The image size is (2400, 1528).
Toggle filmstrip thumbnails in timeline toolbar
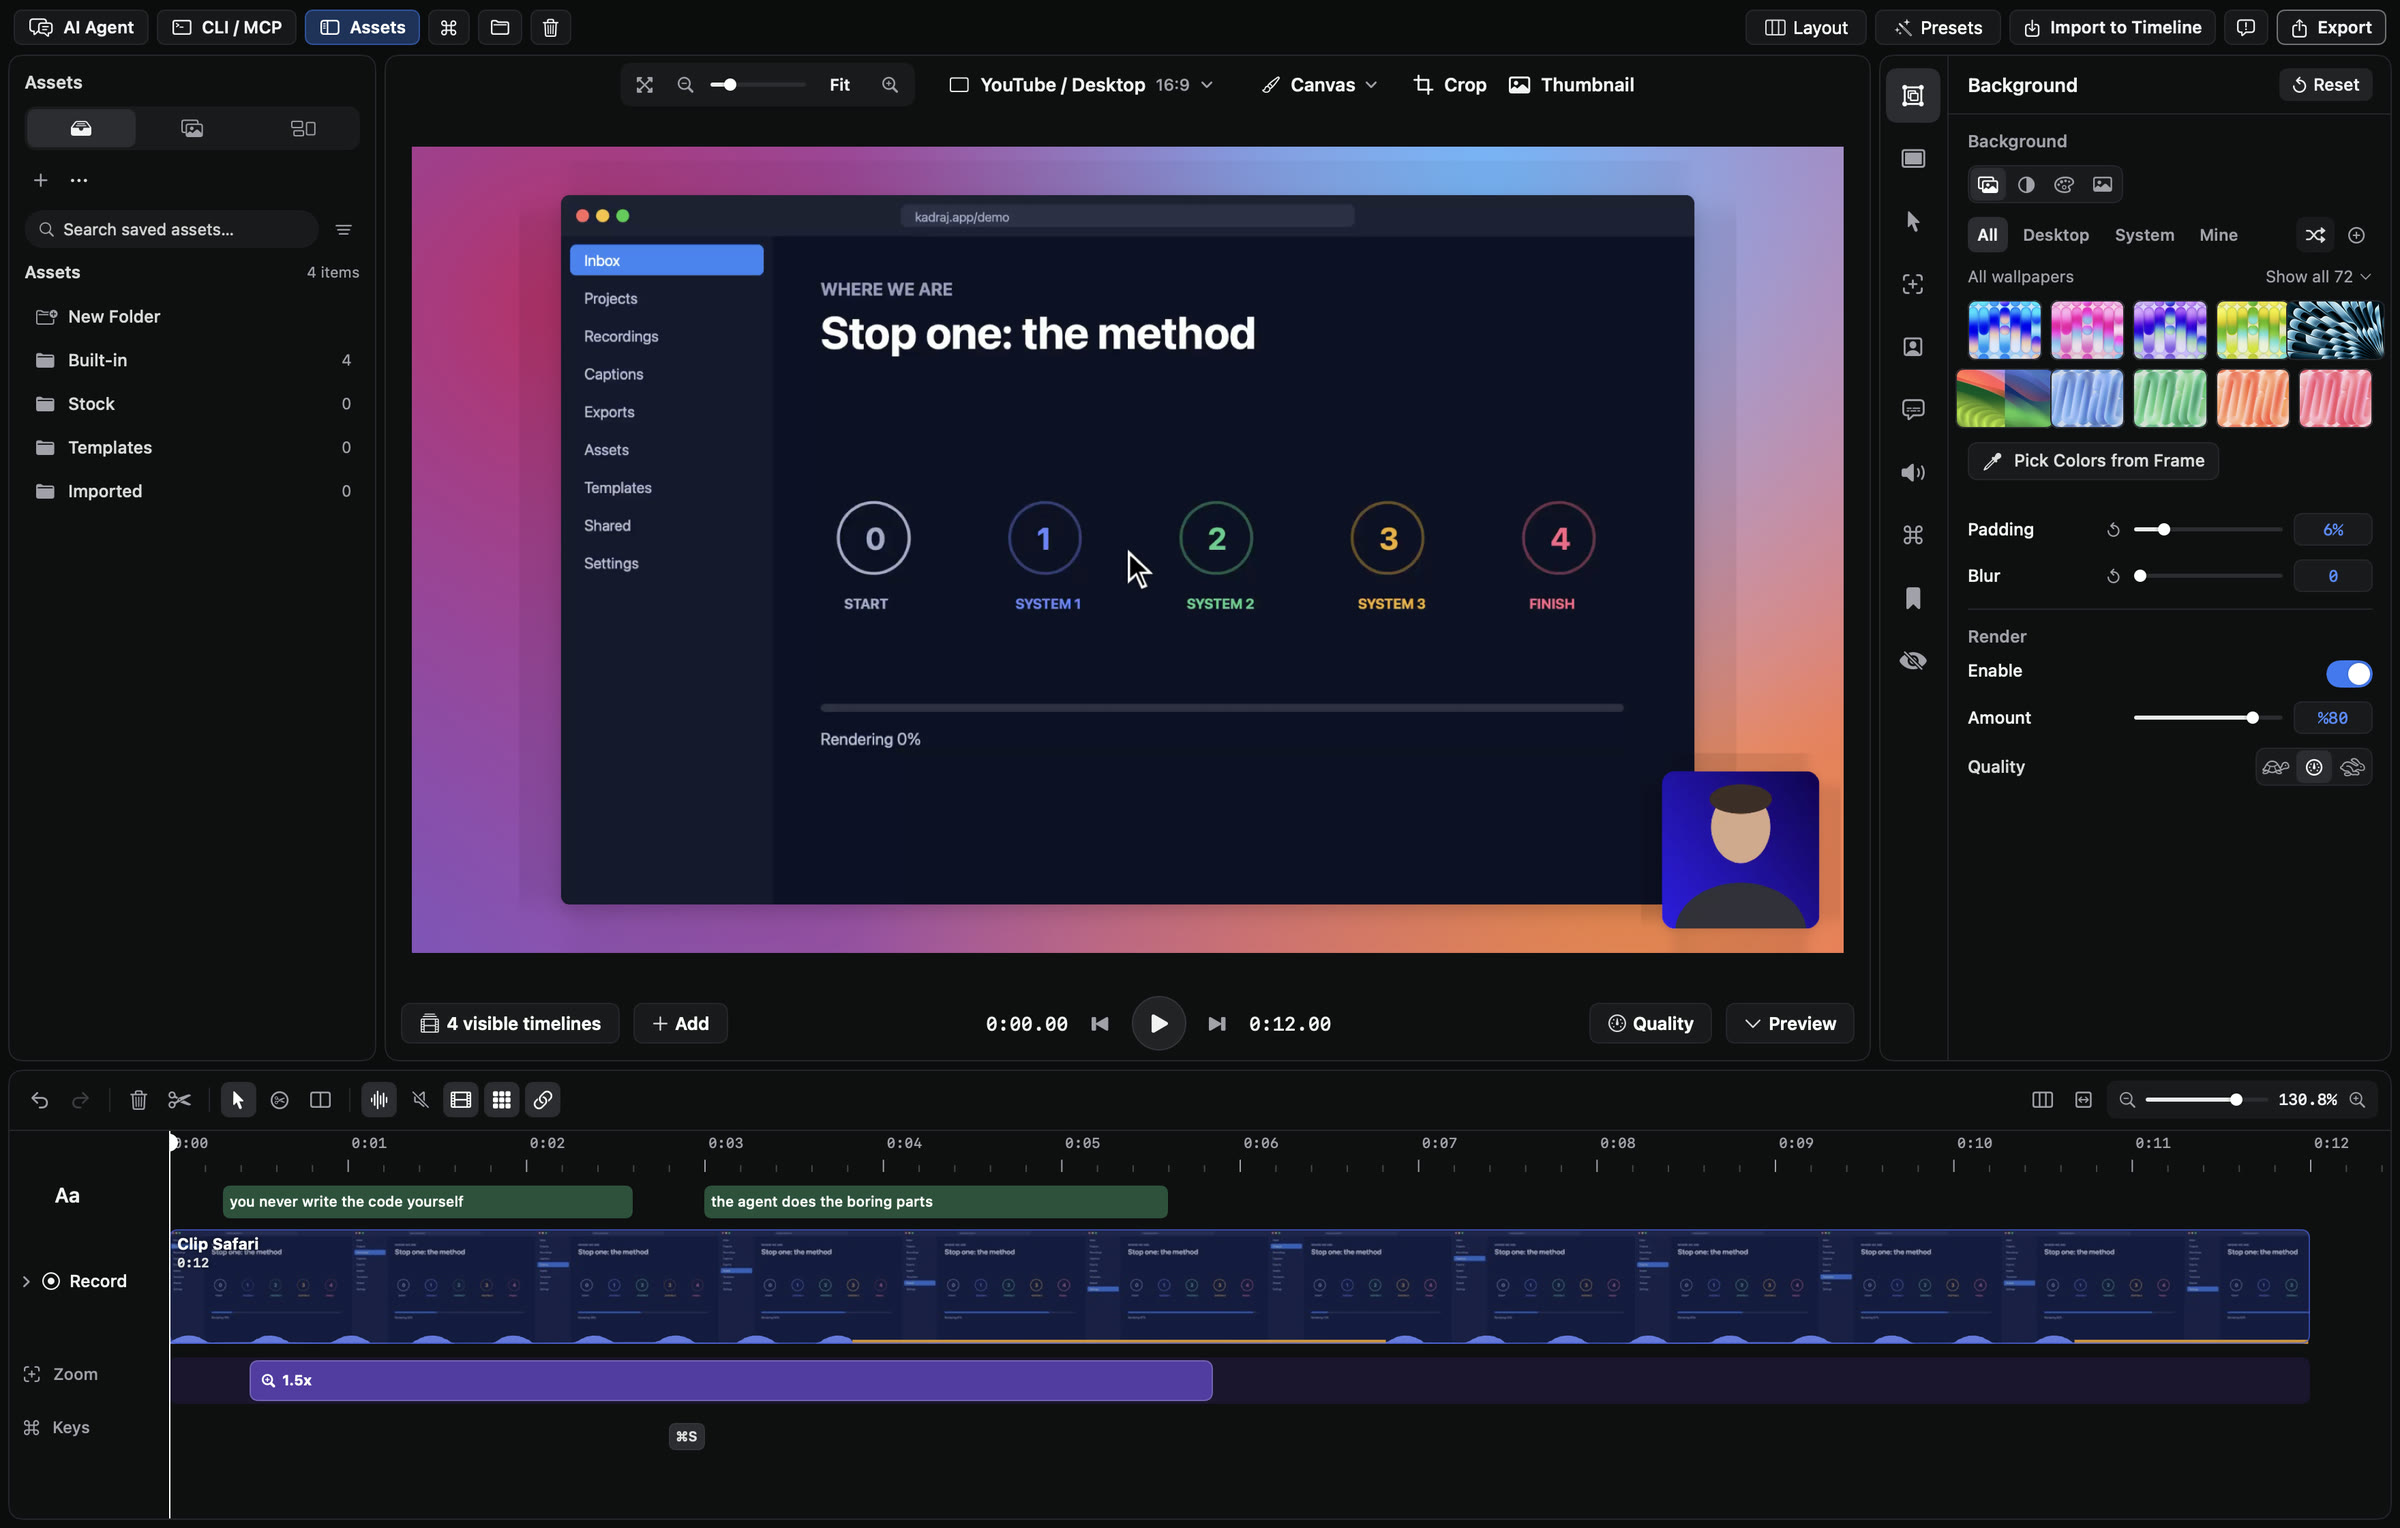point(461,1100)
